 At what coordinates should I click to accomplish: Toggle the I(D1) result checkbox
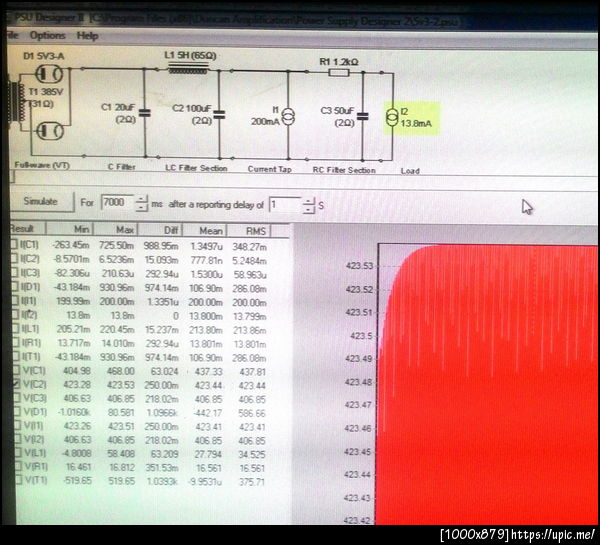pyautogui.click(x=15, y=286)
